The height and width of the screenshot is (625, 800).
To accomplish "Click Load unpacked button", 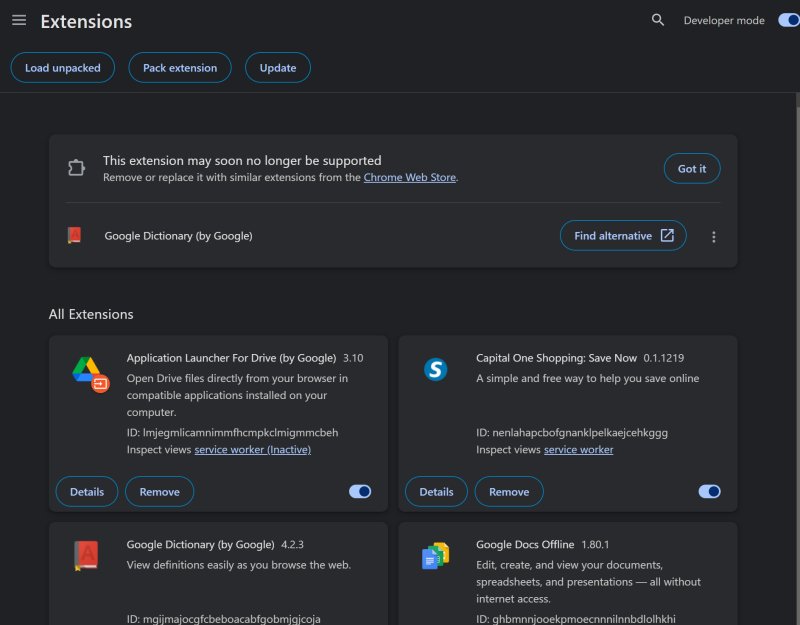I will click(63, 68).
